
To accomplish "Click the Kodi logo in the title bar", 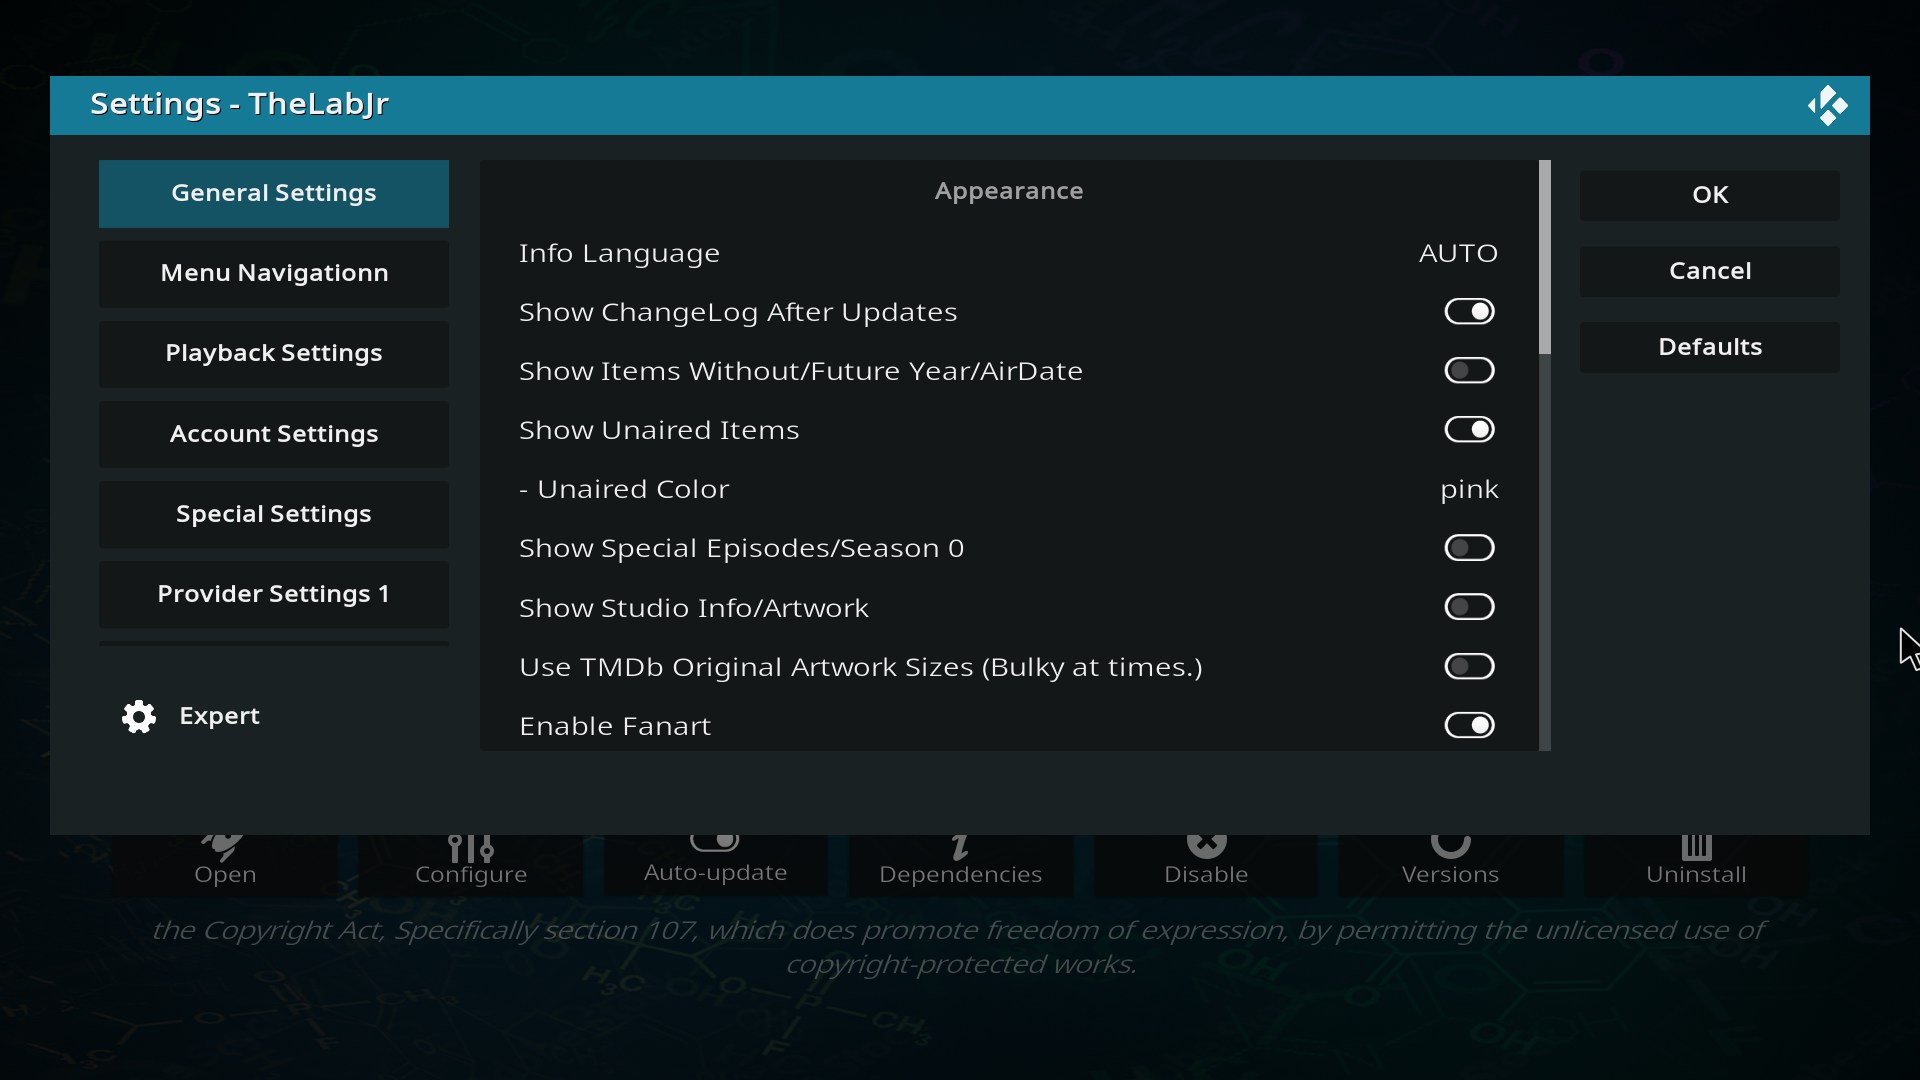I will [x=1828, y=105].
